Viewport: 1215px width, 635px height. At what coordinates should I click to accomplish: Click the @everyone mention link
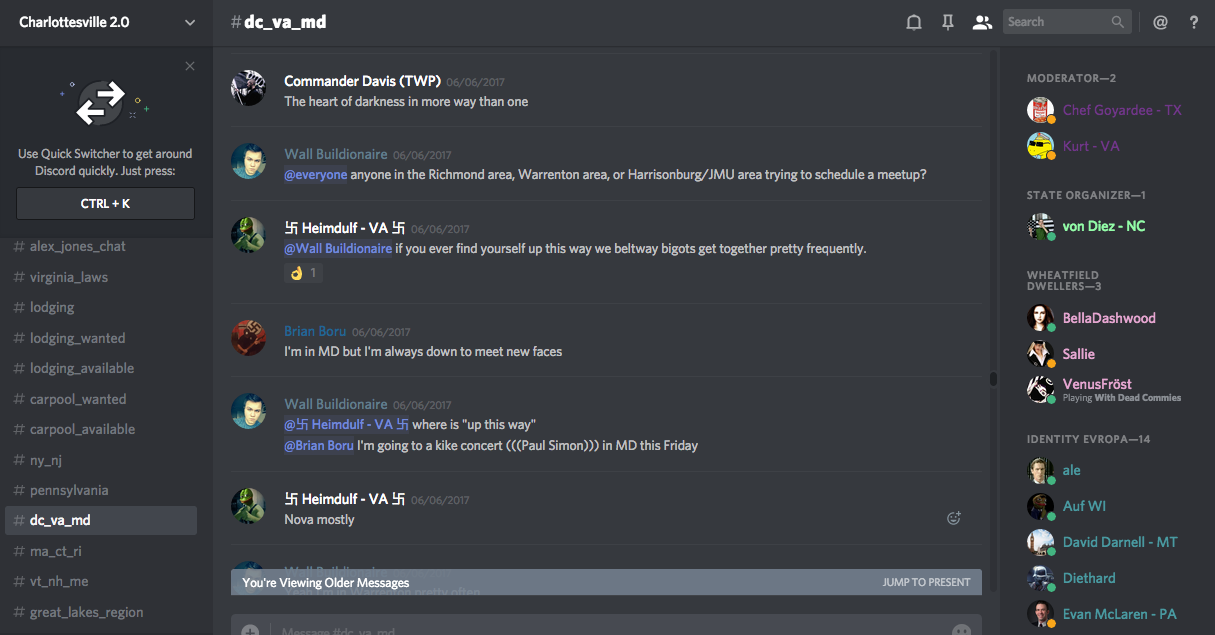(316, 174)
